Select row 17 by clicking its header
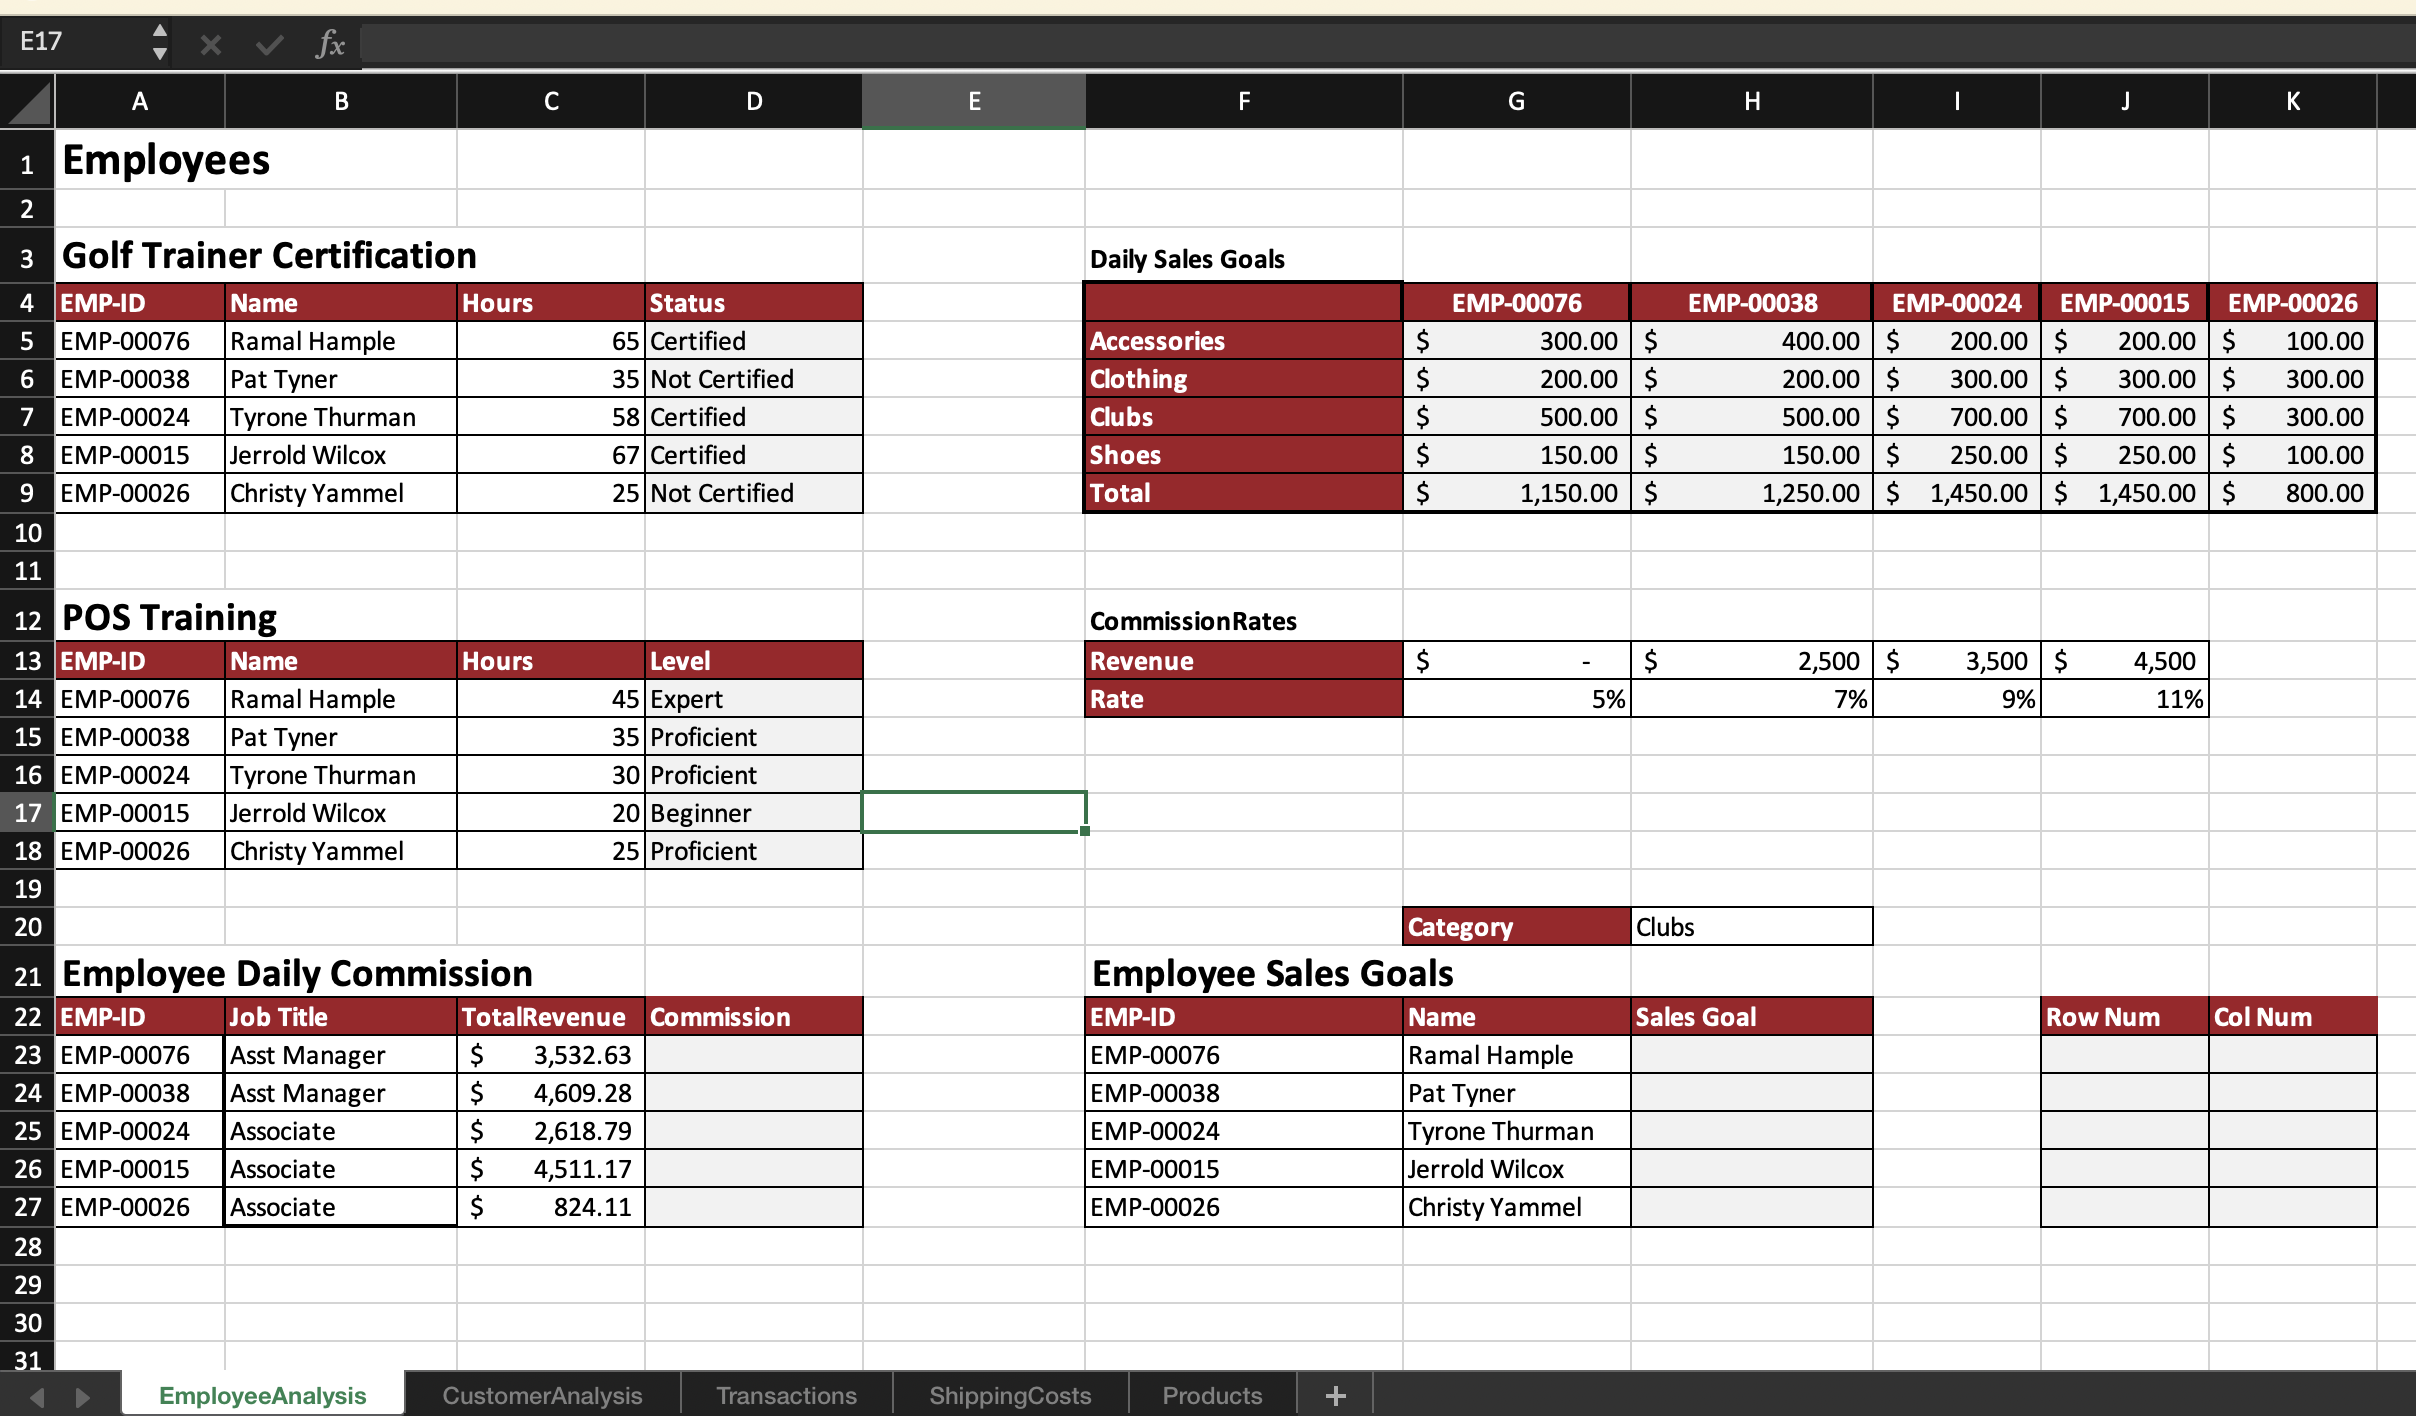The width and height of the screenshot is (2416, 1416). tap(27, 812)
